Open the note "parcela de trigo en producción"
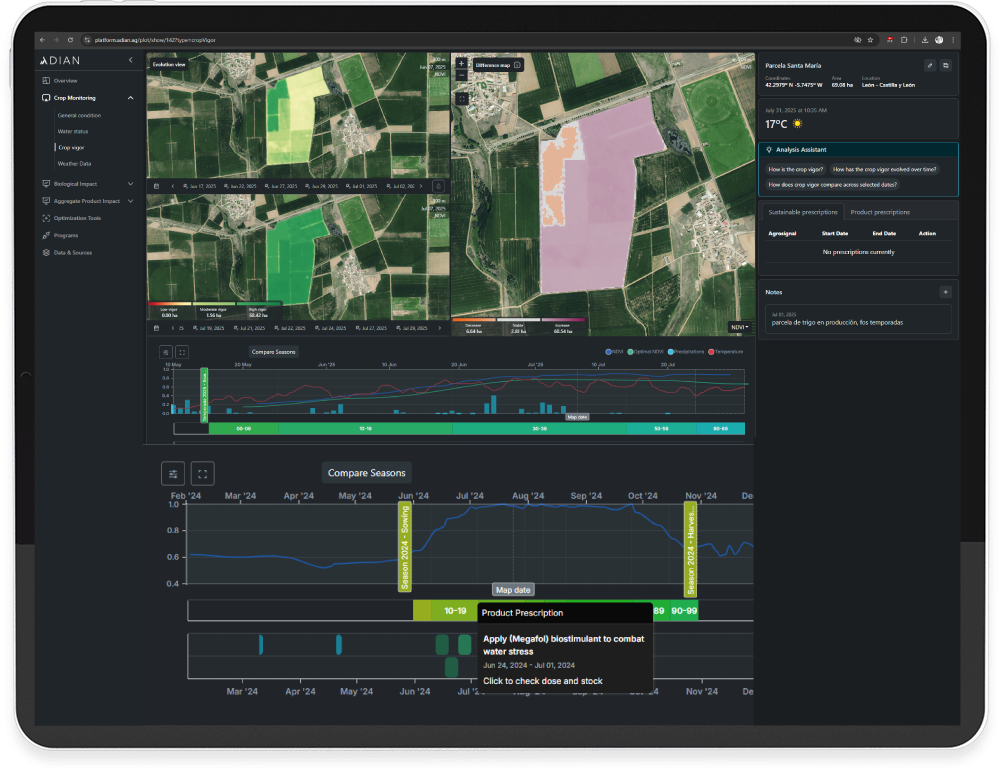 858,319
